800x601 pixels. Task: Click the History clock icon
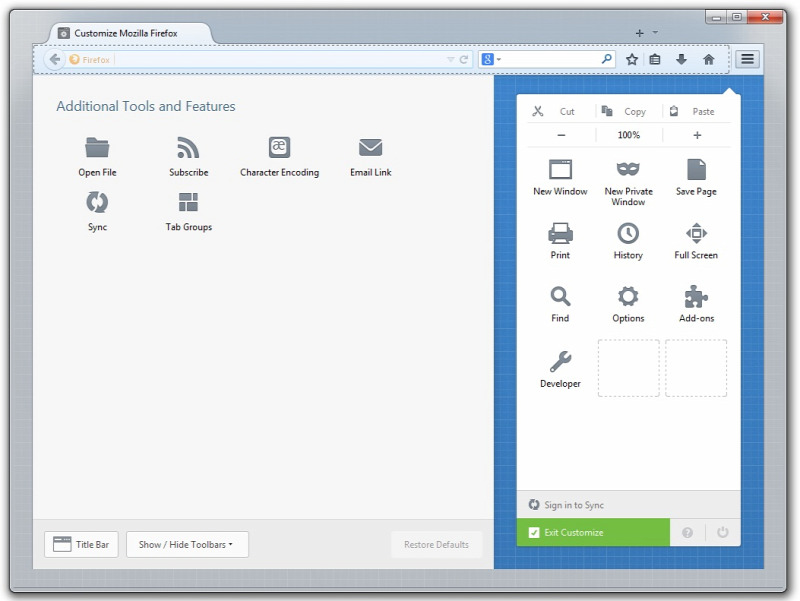(x=628, y=233)
